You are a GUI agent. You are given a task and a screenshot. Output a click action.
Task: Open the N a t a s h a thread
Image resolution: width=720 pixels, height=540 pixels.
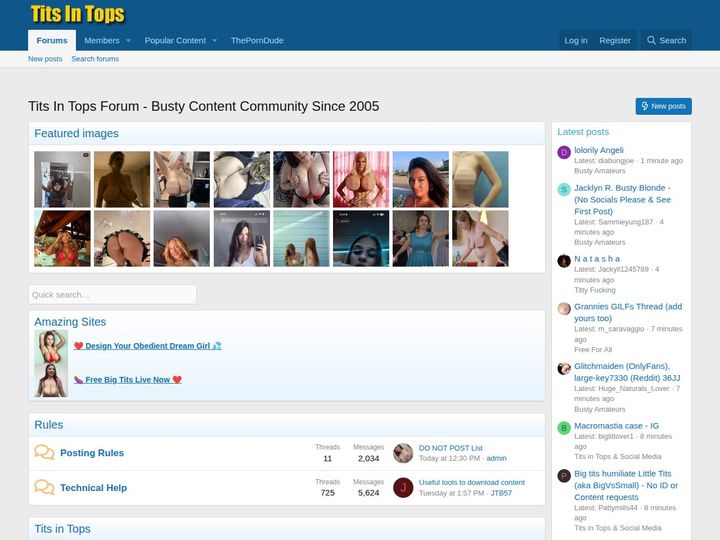pos(597,259)
